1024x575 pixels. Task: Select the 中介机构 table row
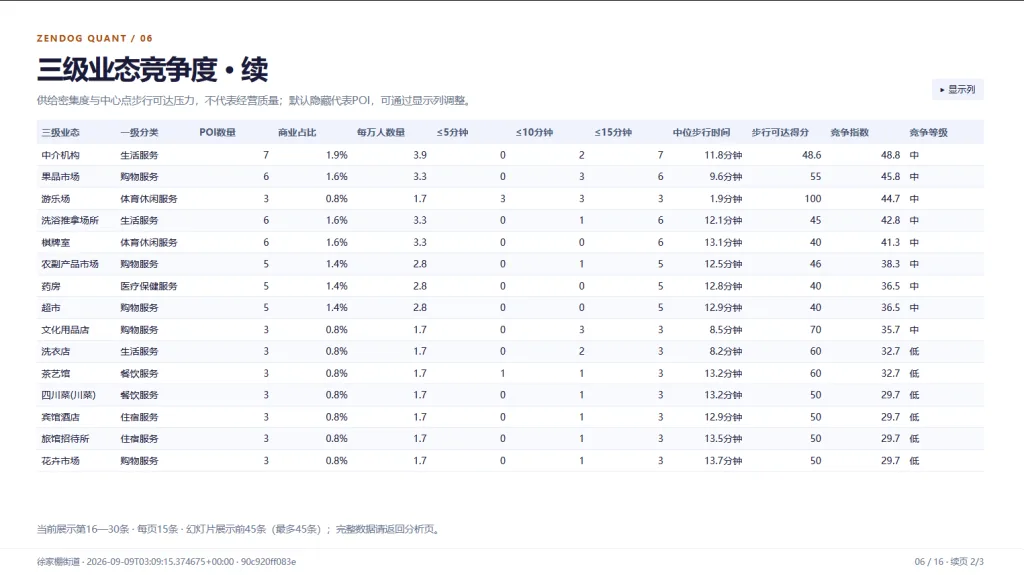510,155
